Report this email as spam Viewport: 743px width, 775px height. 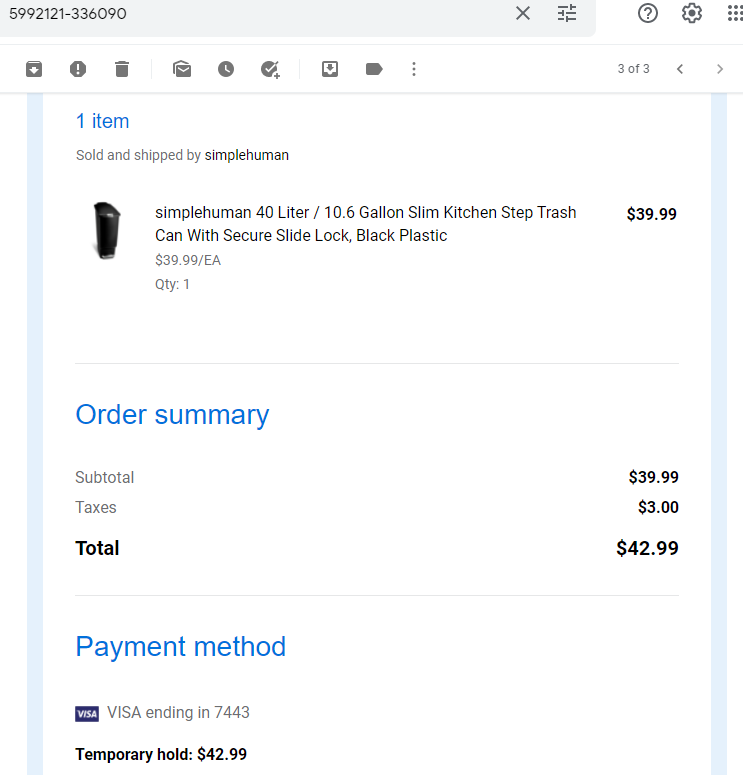78,69
